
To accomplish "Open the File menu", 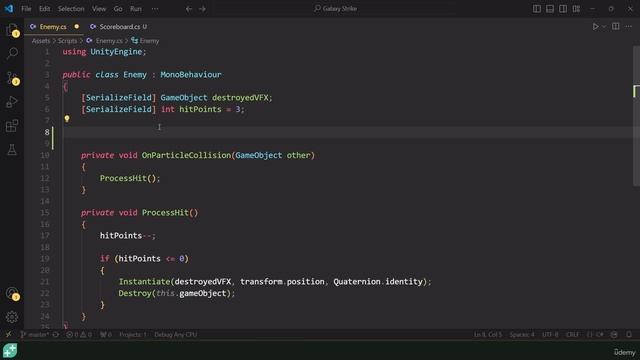I will (x=26, y=9).
